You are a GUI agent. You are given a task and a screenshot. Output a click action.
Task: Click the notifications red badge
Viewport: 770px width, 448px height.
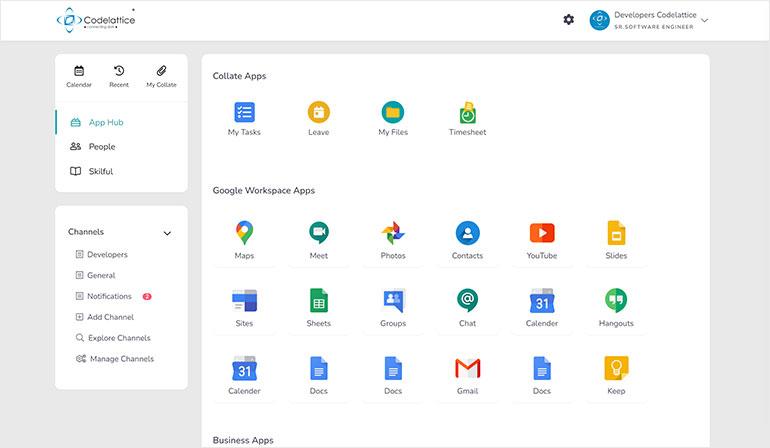pyautogui.click(x=147, y=296)
